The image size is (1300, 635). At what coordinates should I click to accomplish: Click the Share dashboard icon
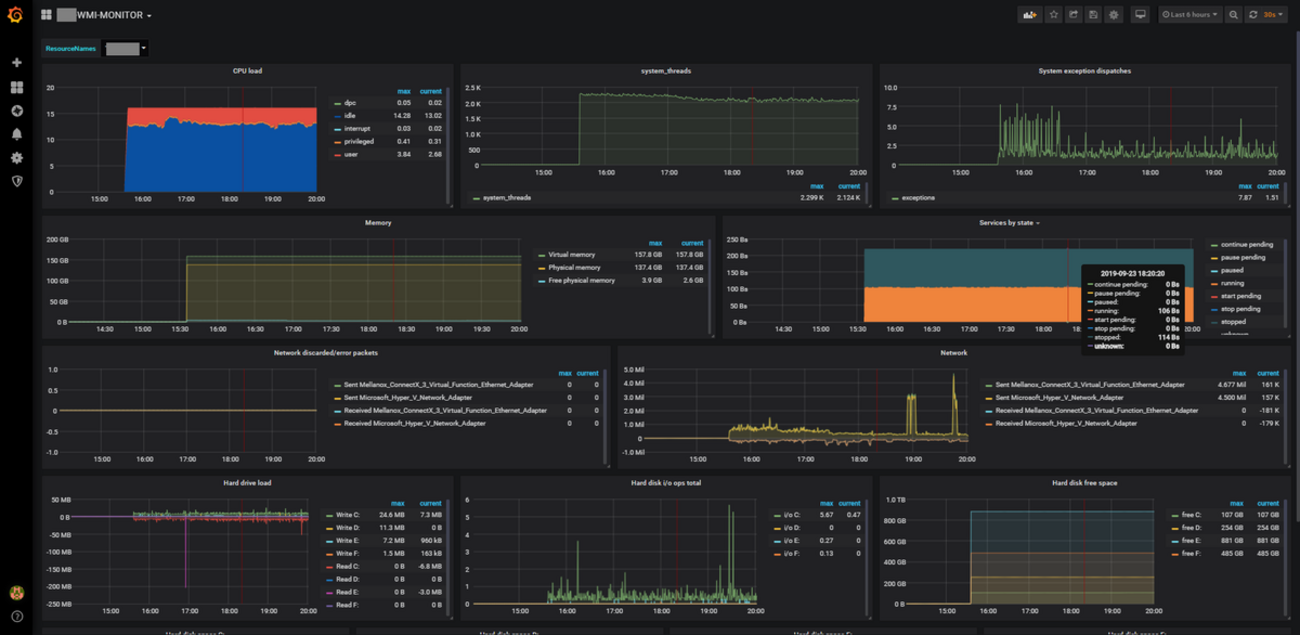pos(1073,15)
